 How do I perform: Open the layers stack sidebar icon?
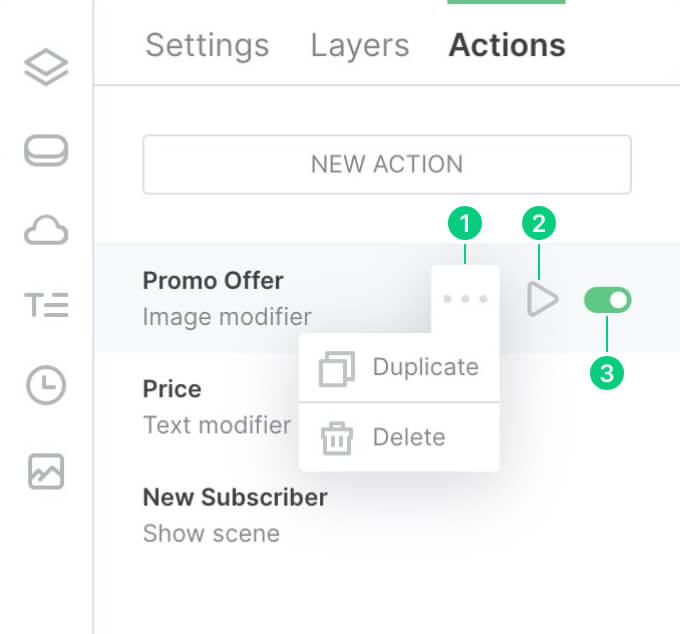pos(46,68)
